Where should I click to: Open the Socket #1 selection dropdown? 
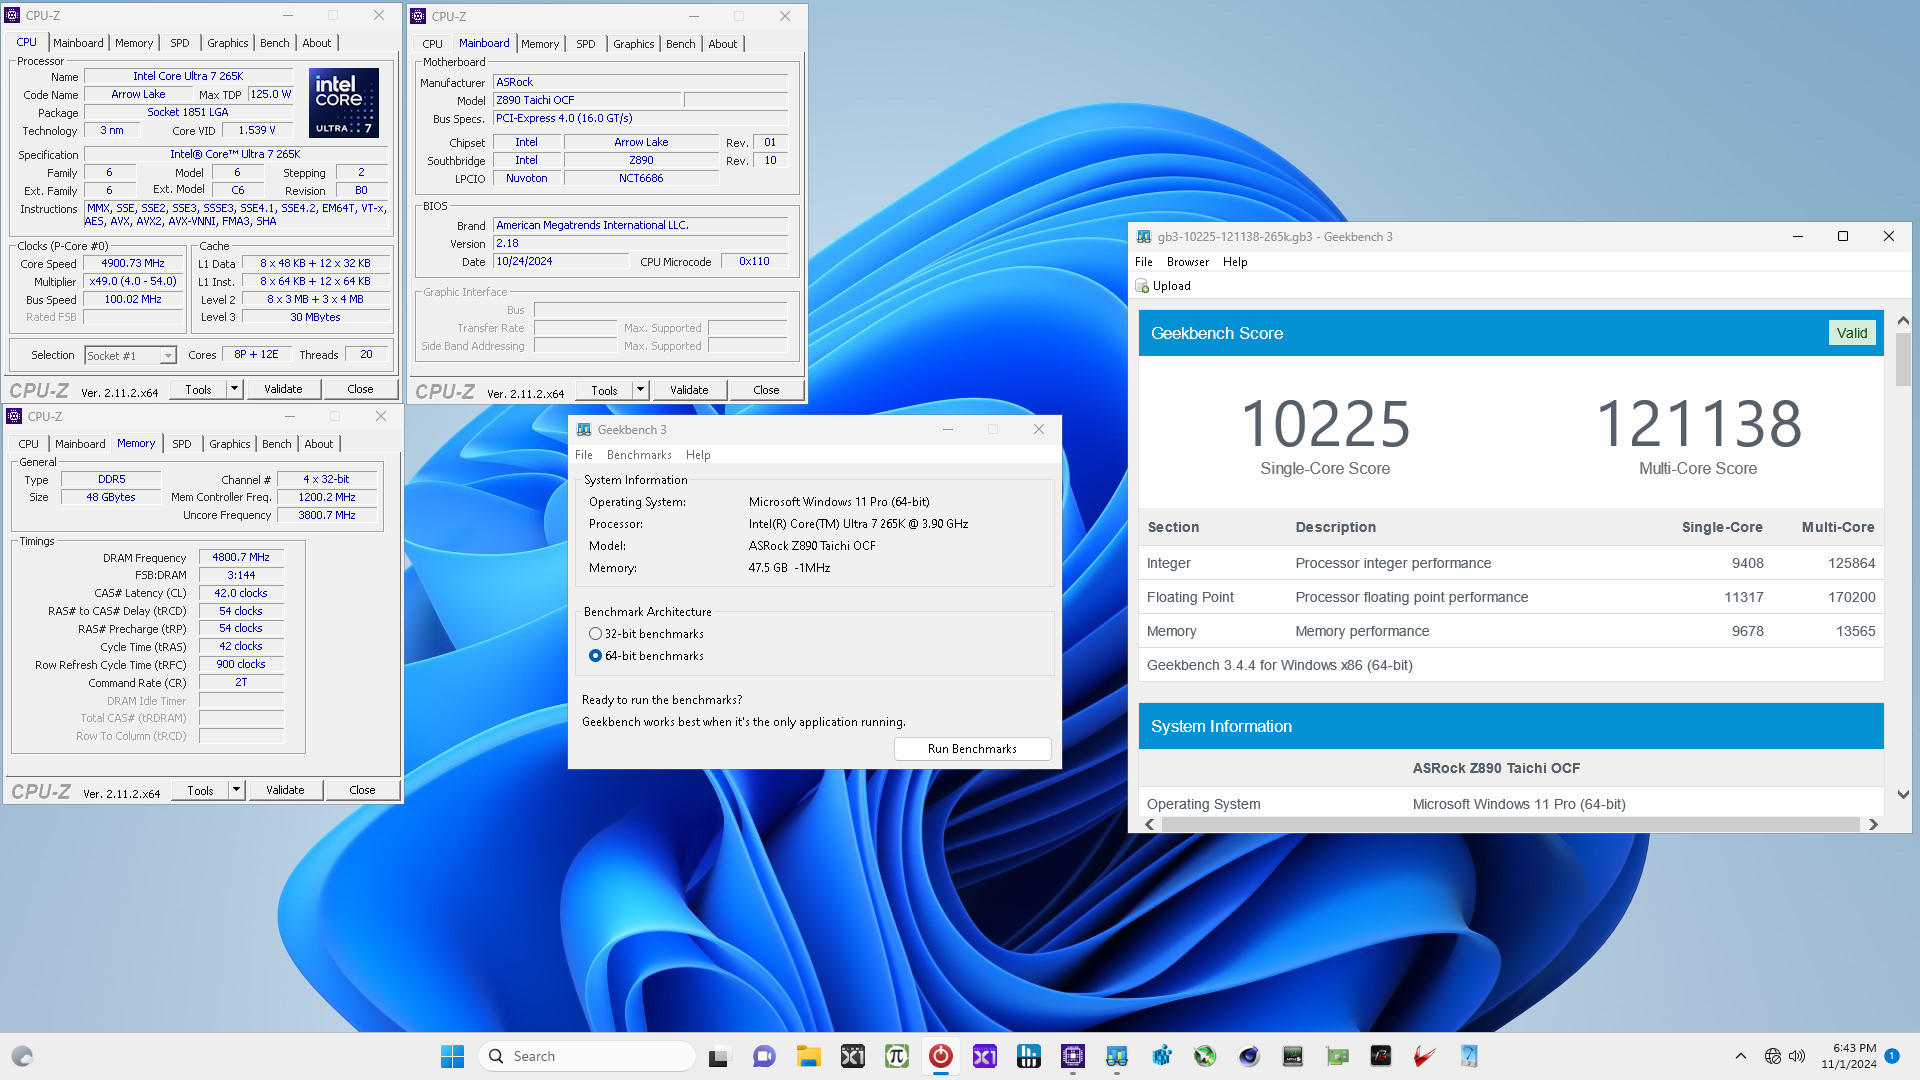[x=130, y=356]
